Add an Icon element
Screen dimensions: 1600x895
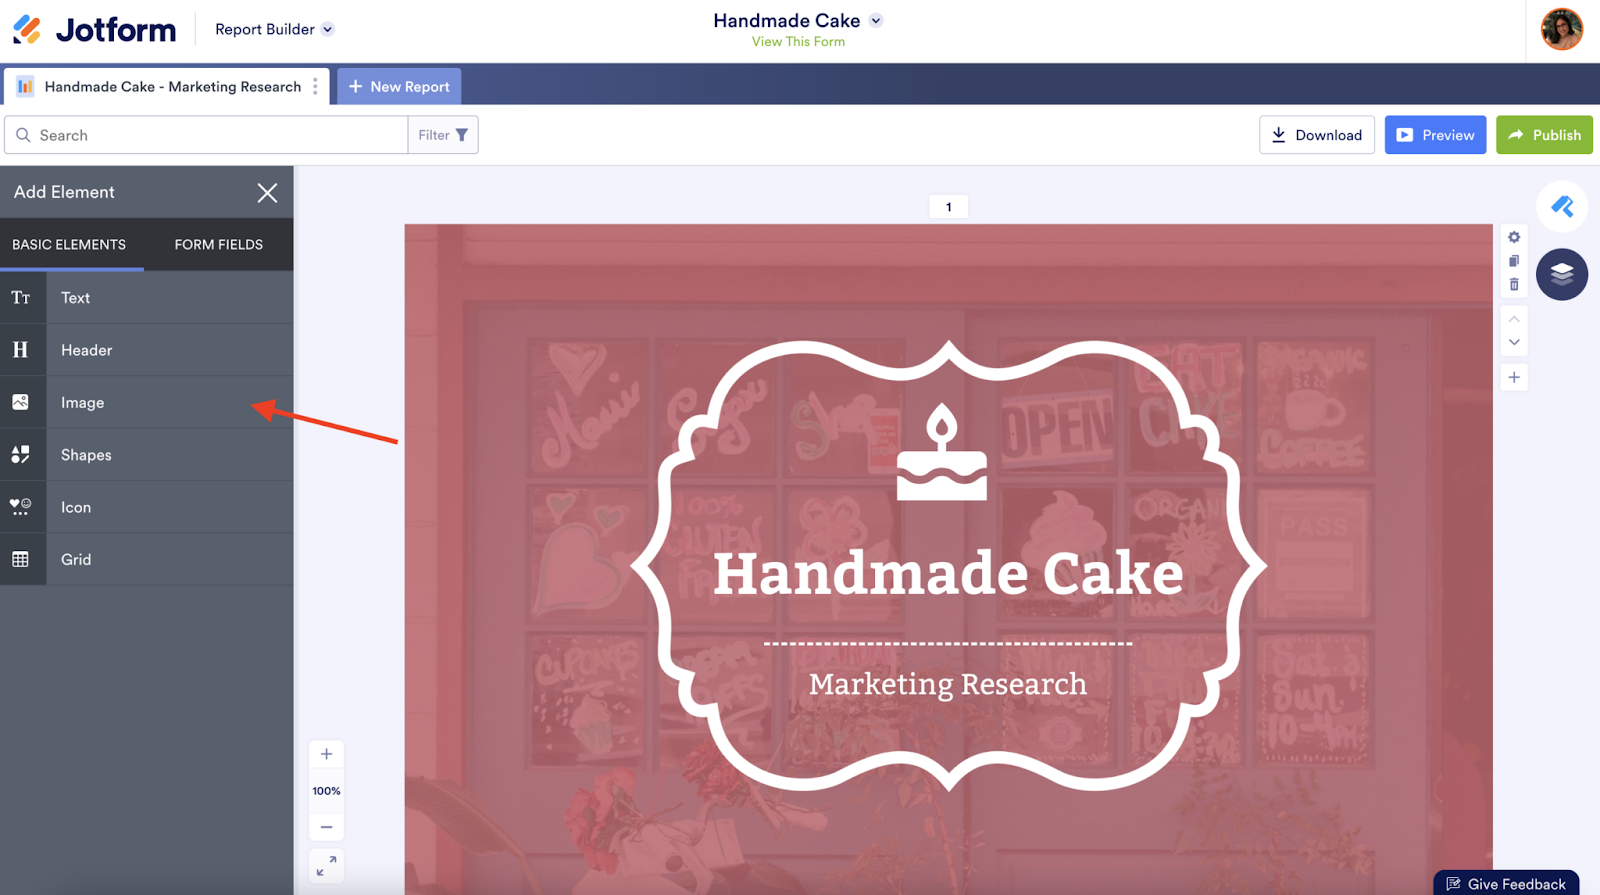point(147,507)
